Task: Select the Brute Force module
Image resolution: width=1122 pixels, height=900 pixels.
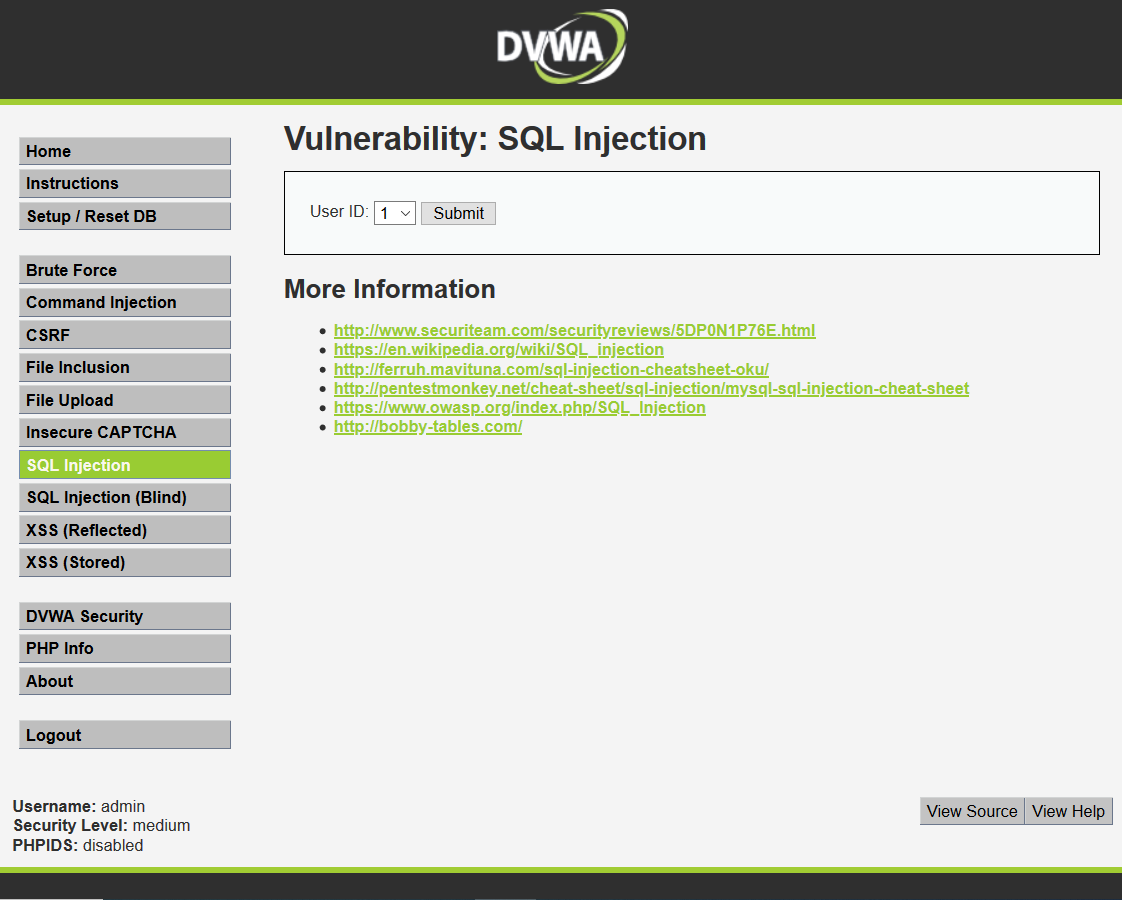Action: click(x=125, y=270)
